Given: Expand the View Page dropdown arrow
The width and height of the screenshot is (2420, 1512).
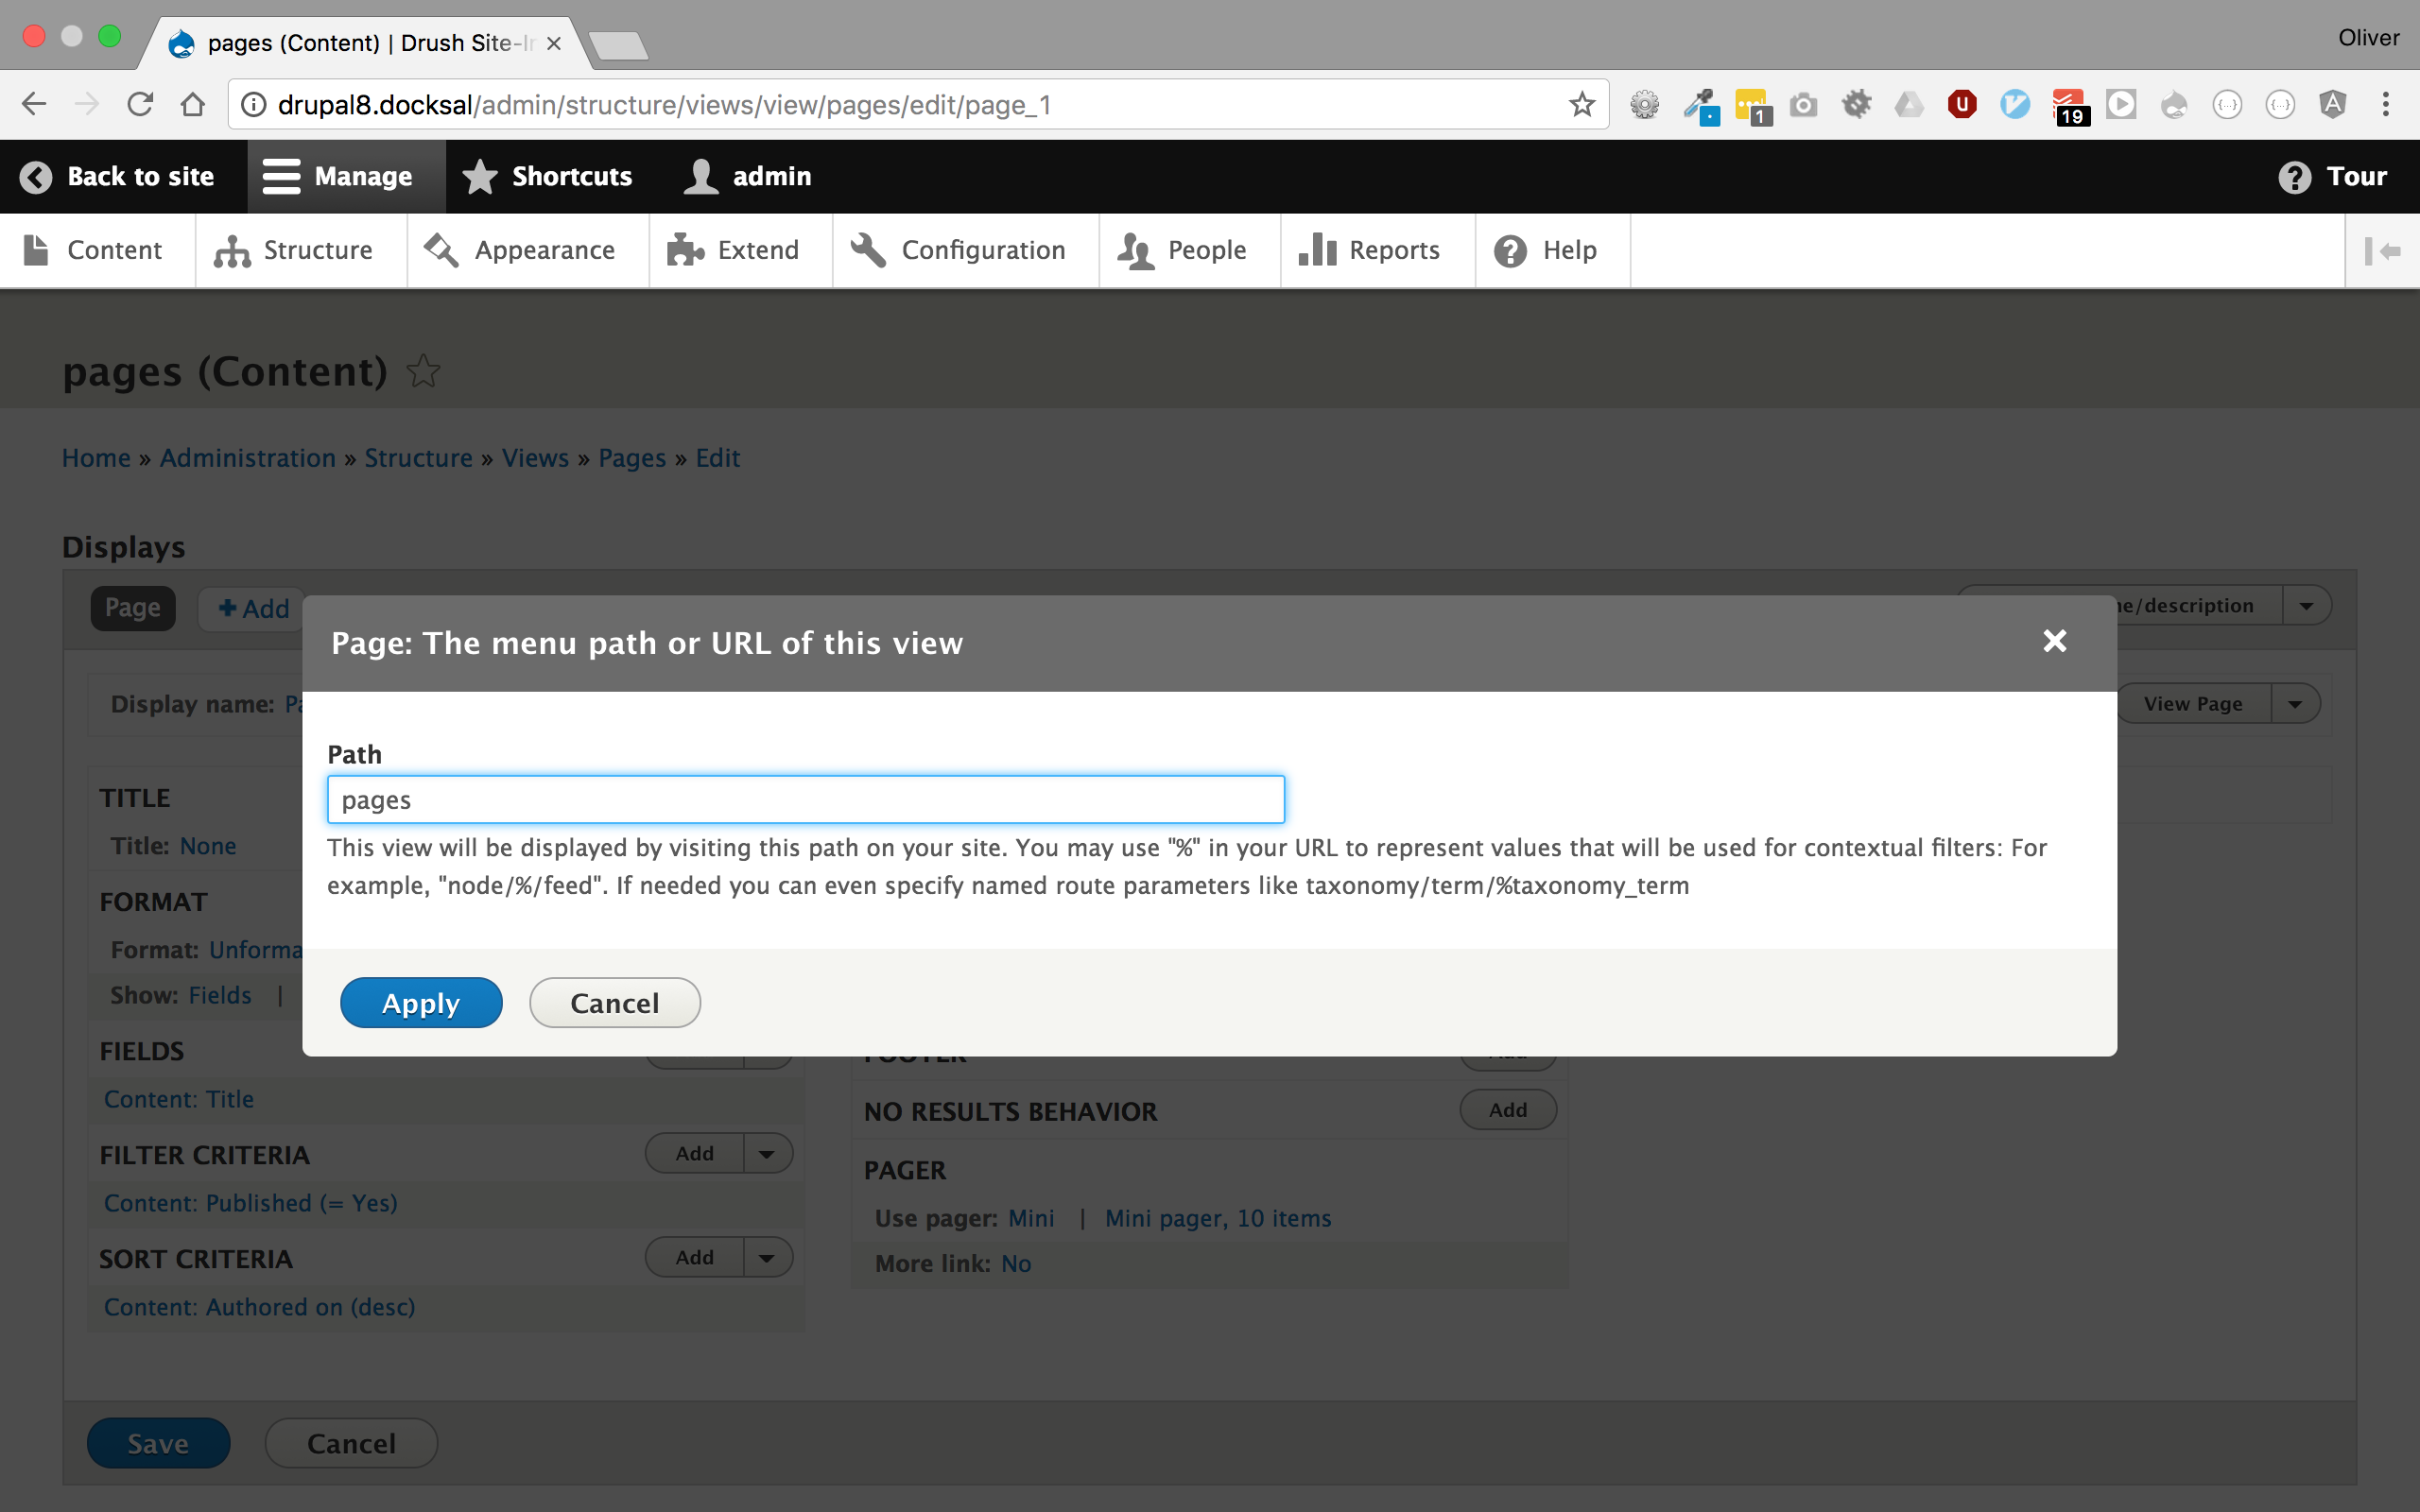Looking at the screenshot, I should point(2295,704).
